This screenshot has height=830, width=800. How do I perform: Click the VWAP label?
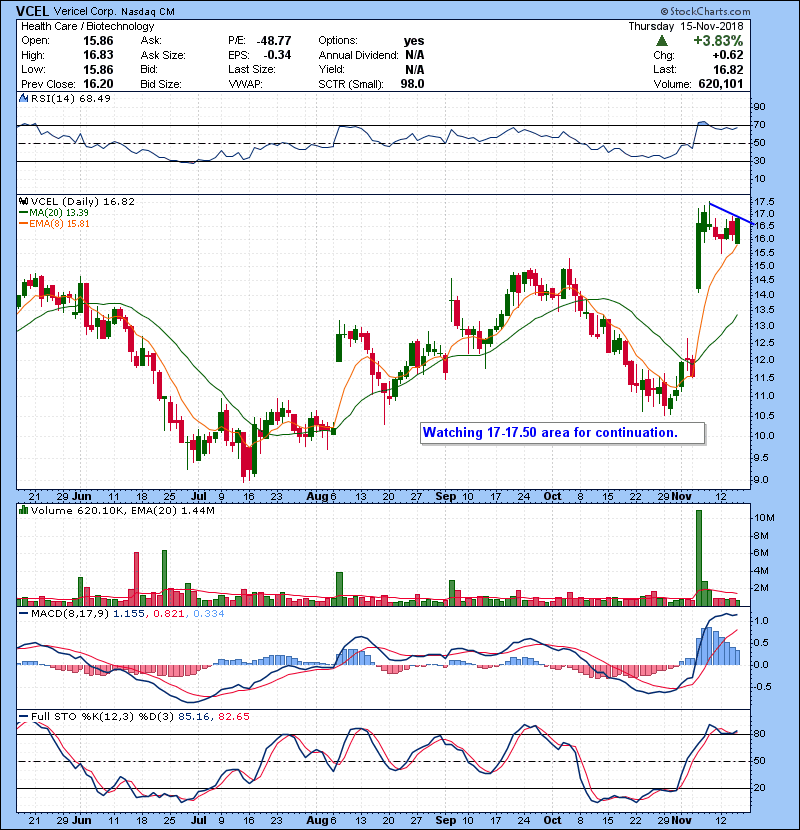pyautogui.click(x=245, y=84)
